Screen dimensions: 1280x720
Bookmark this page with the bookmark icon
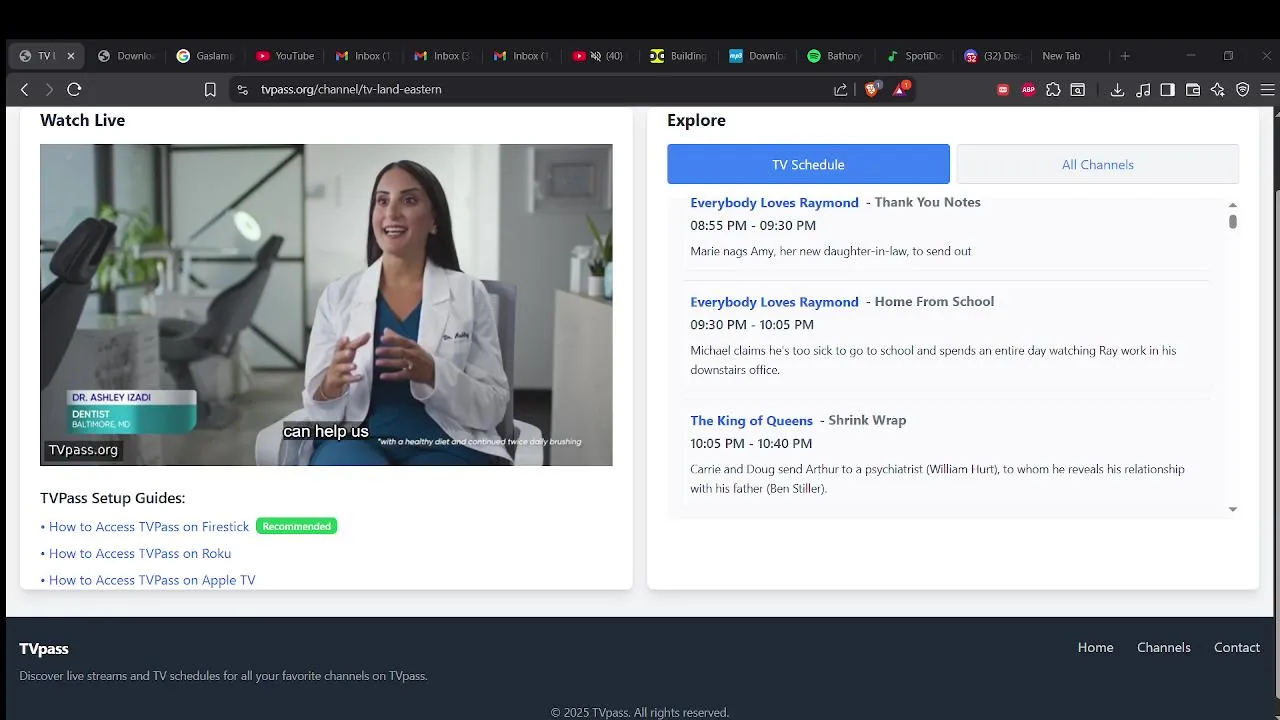point(210,89)
